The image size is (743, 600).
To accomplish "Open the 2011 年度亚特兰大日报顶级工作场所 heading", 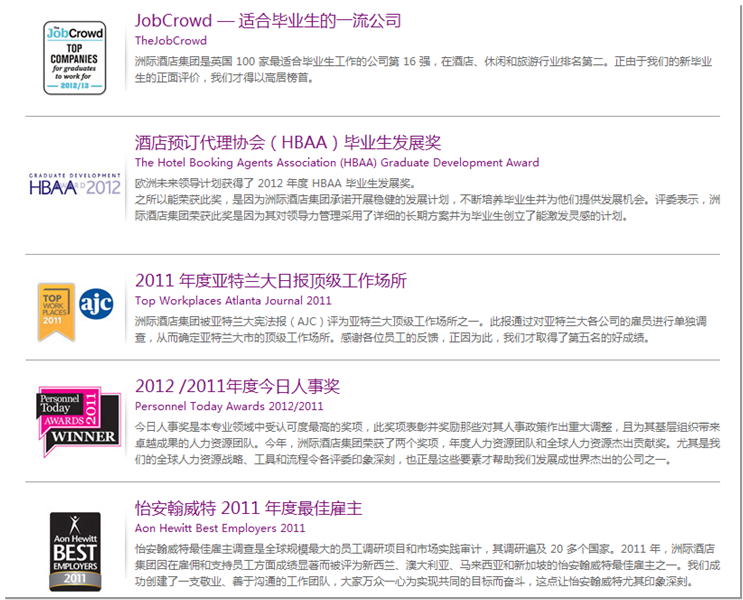I will 271,281.
